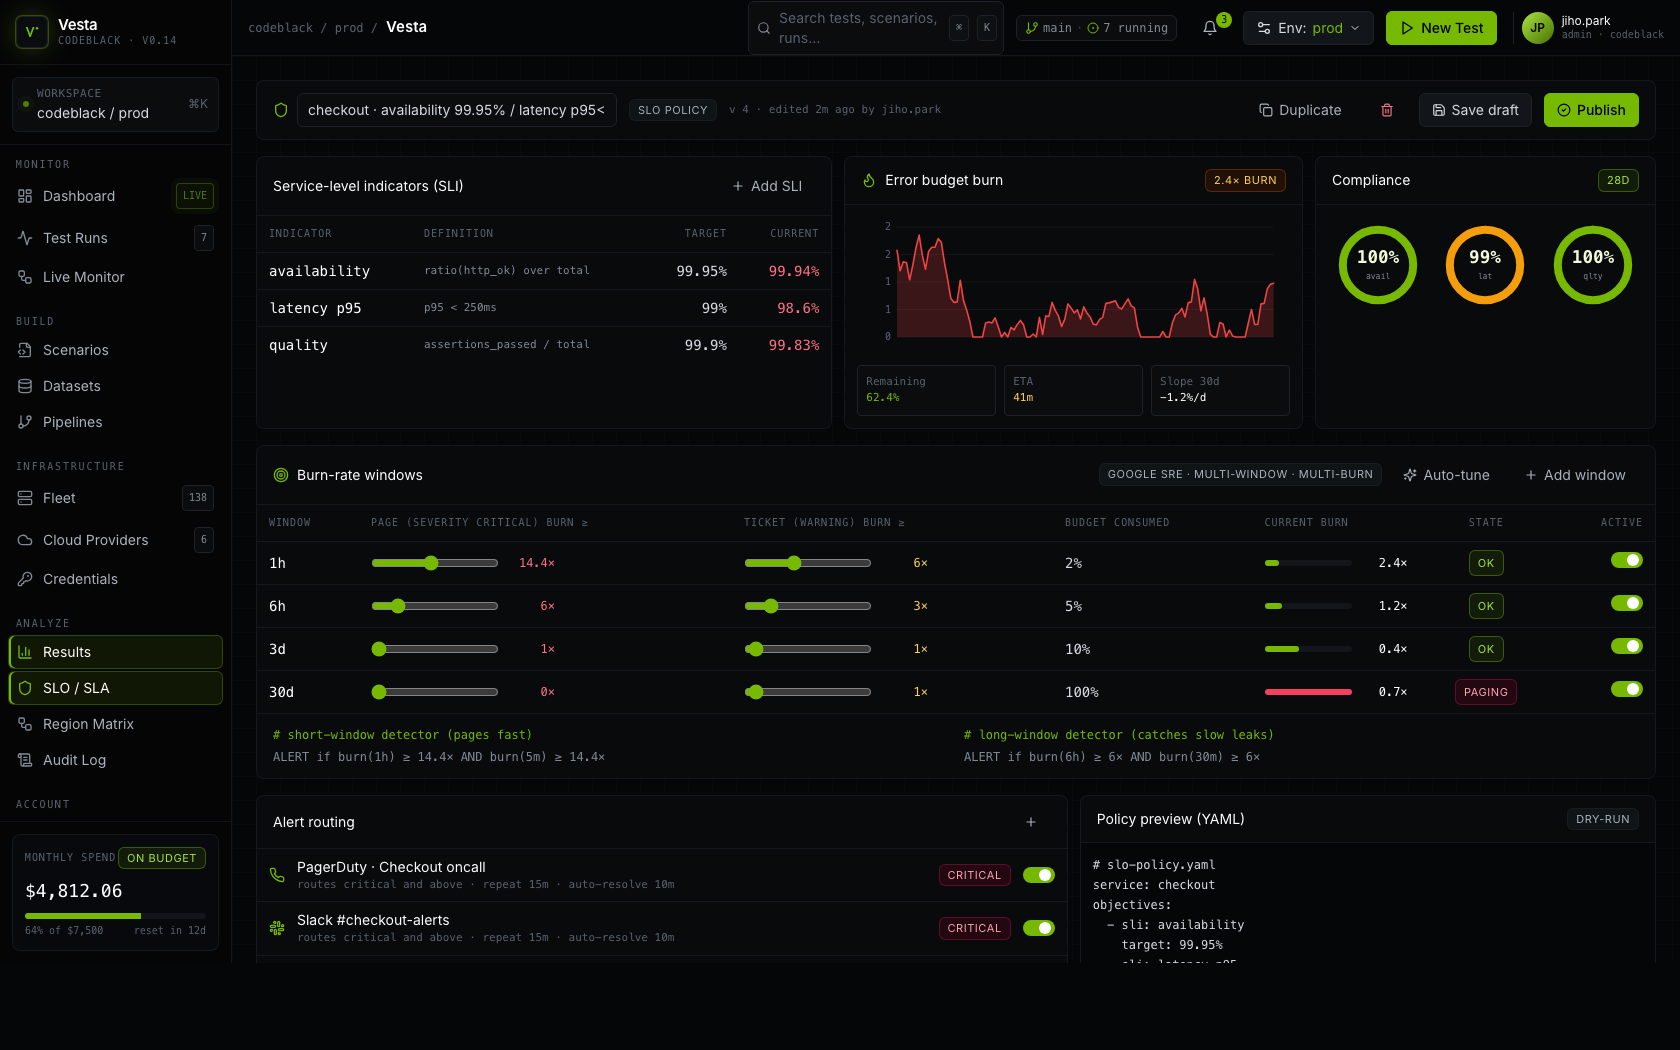Click the shield icon beside policy name
Image resolution: width=1680 pixels, height=1050 pixels.
(281, 110)
